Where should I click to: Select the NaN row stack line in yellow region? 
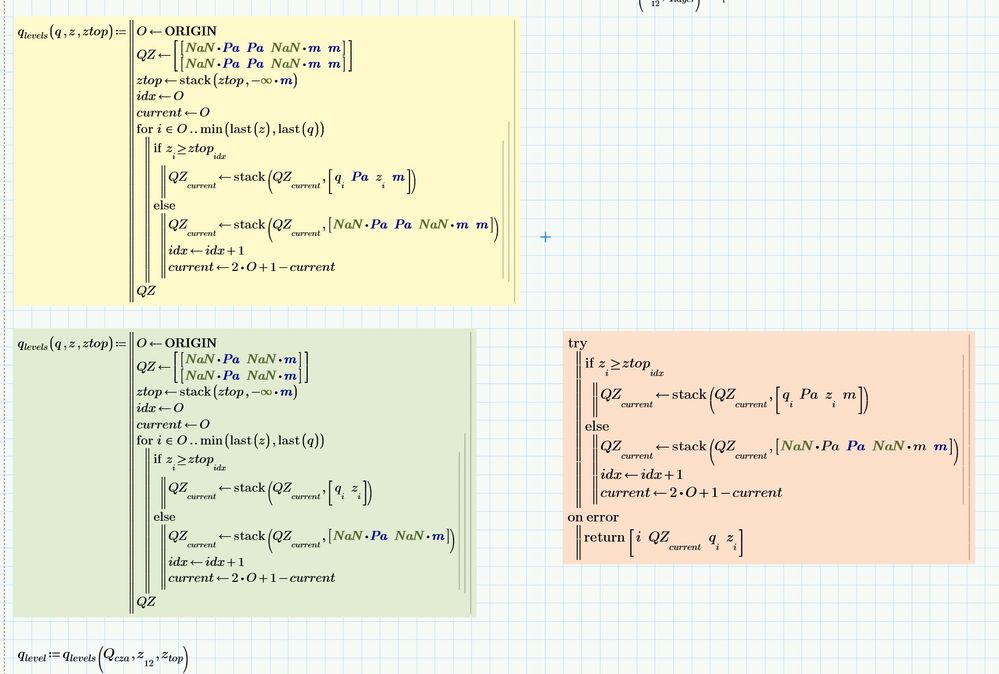(x=333, y=227)
